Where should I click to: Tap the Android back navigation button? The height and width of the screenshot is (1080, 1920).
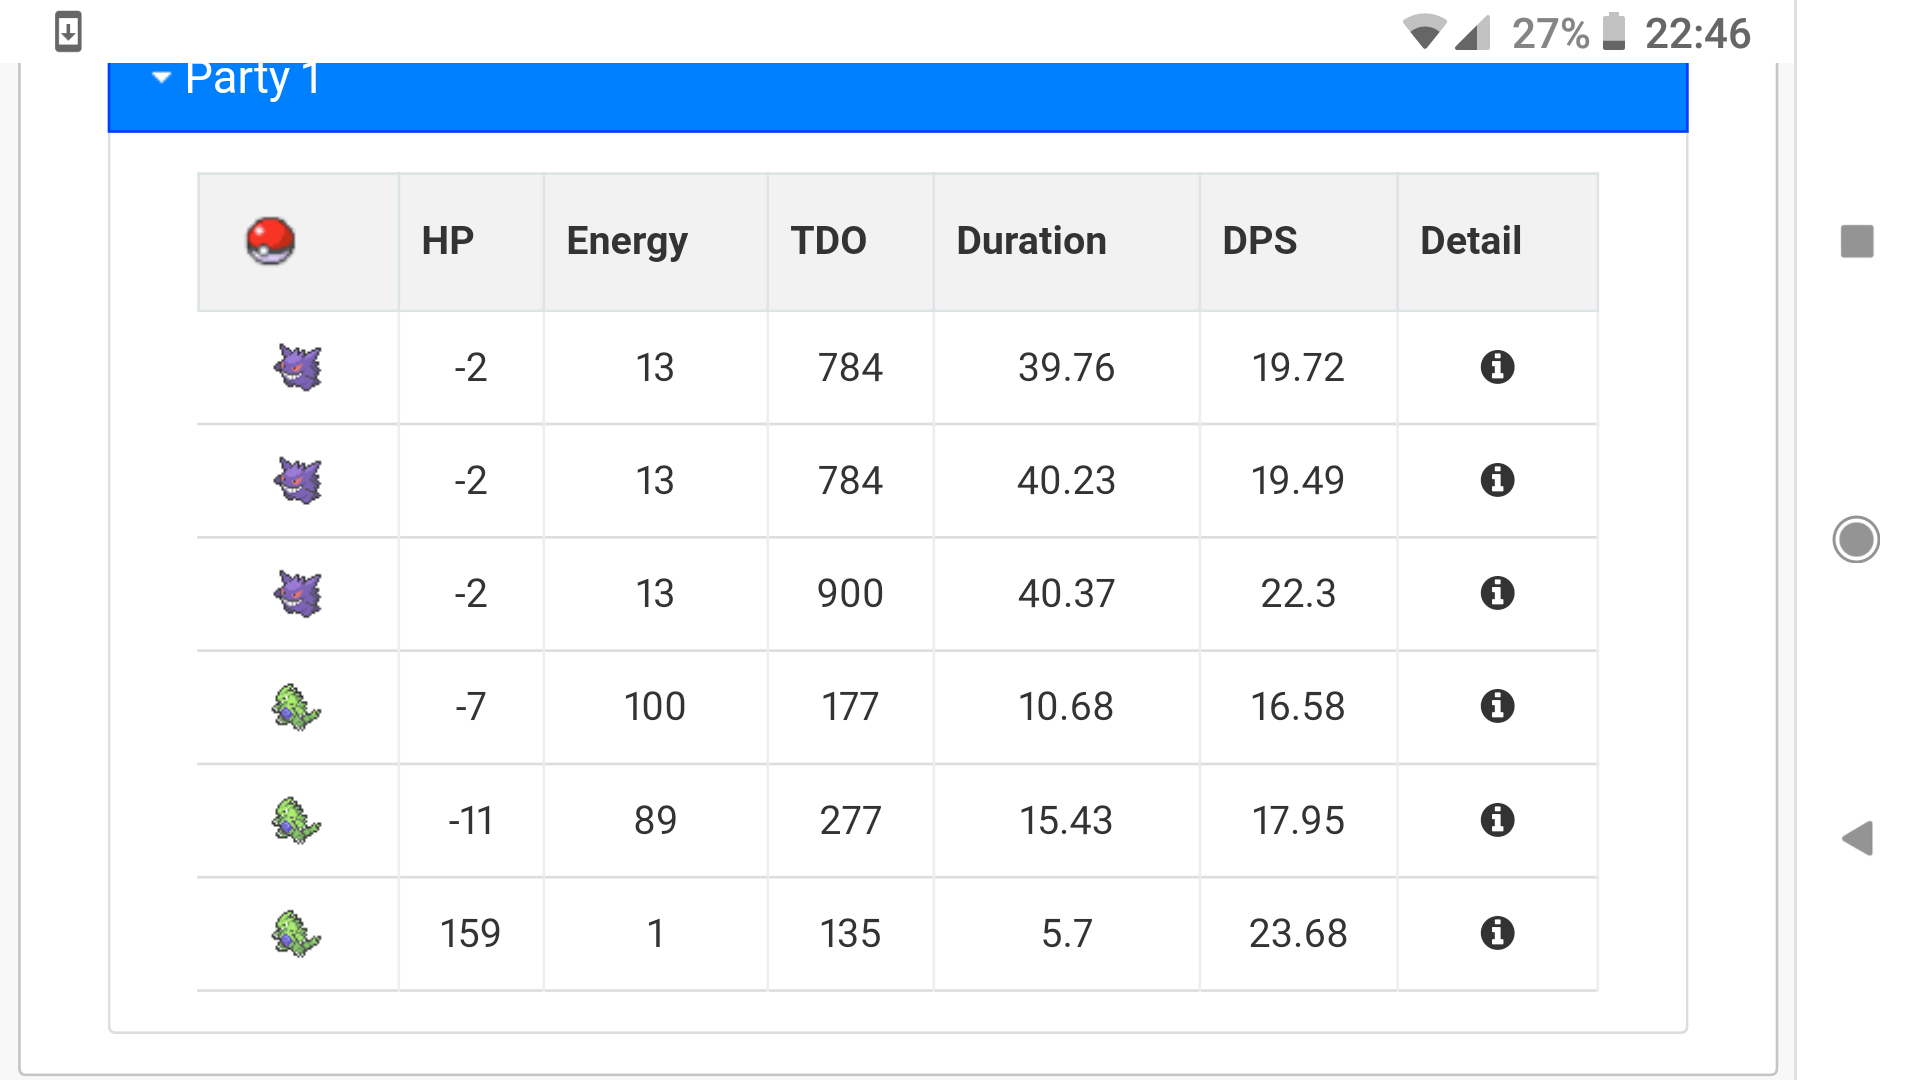coord(1857,838)
